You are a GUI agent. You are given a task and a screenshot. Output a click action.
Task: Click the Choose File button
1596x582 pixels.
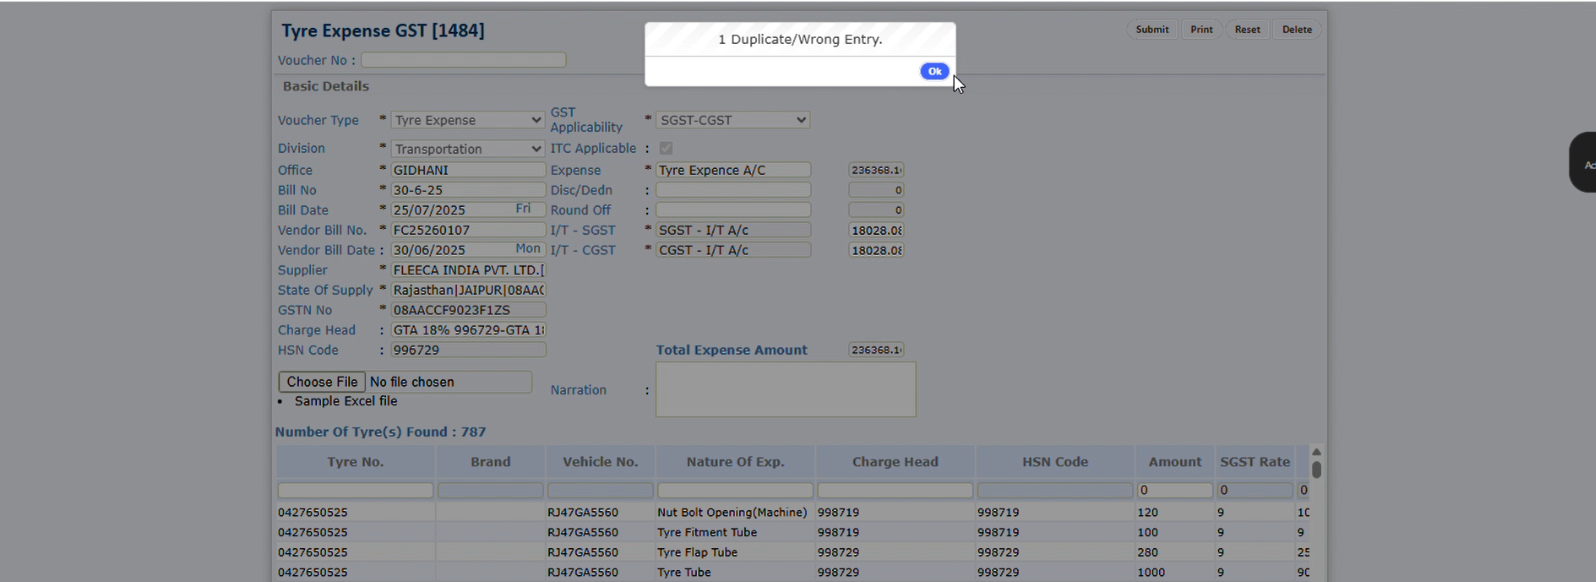[322, 382]
